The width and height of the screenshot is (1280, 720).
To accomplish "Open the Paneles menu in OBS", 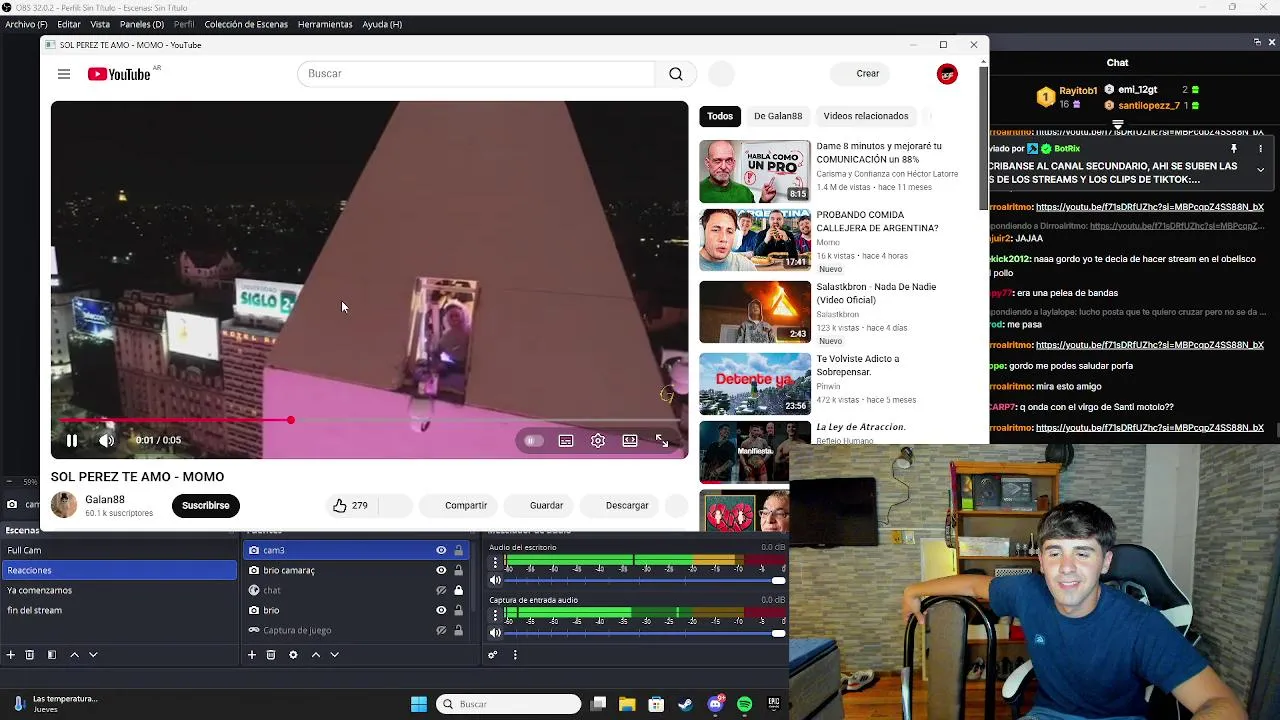I will click(142, 24).
